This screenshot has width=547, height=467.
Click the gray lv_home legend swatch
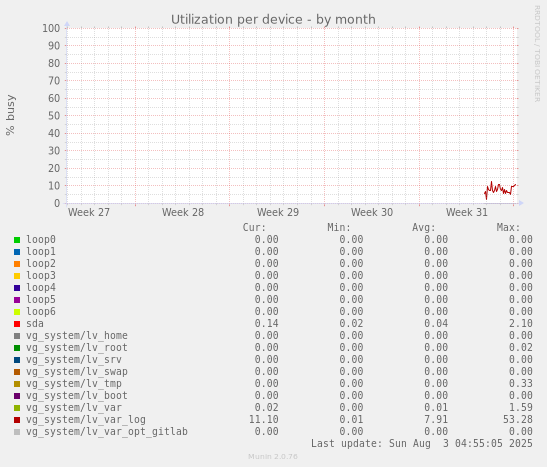17,336
